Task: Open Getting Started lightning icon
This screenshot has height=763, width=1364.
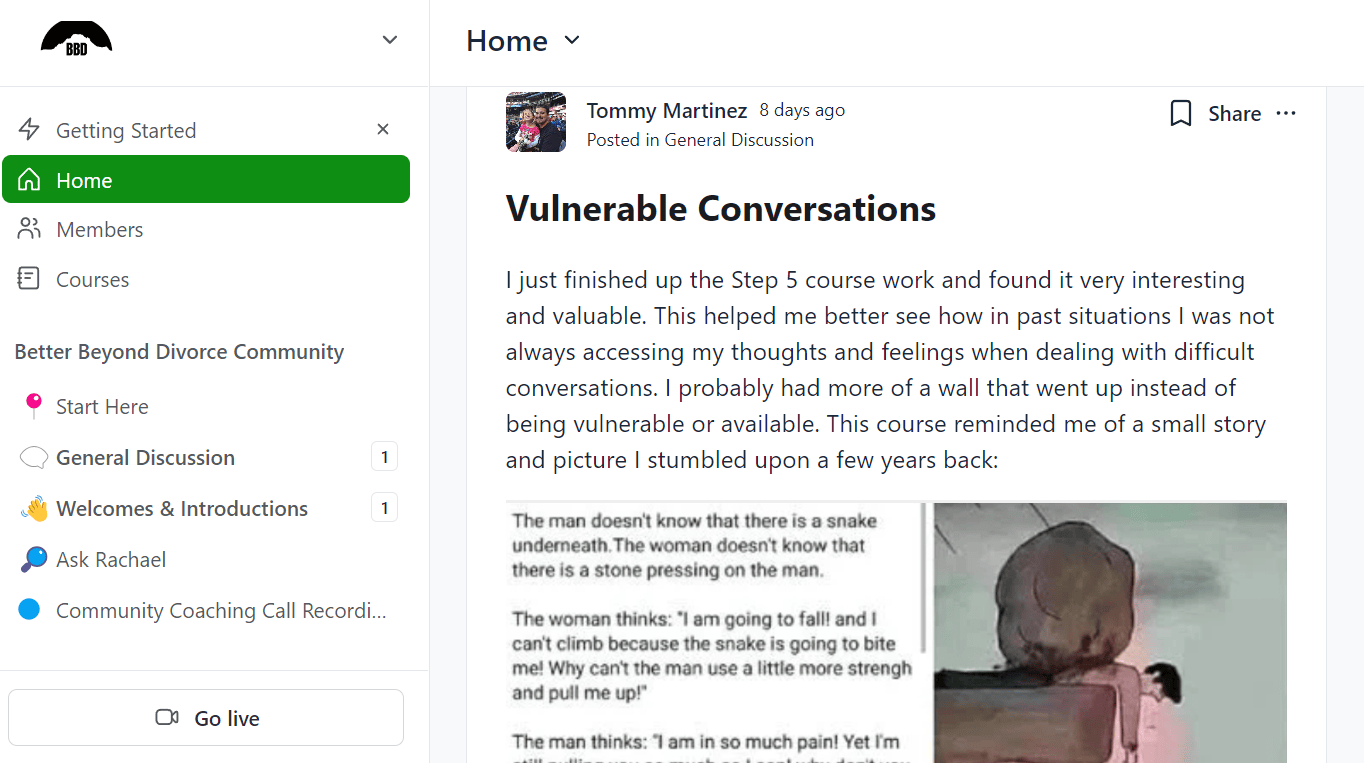Action: 30,130
